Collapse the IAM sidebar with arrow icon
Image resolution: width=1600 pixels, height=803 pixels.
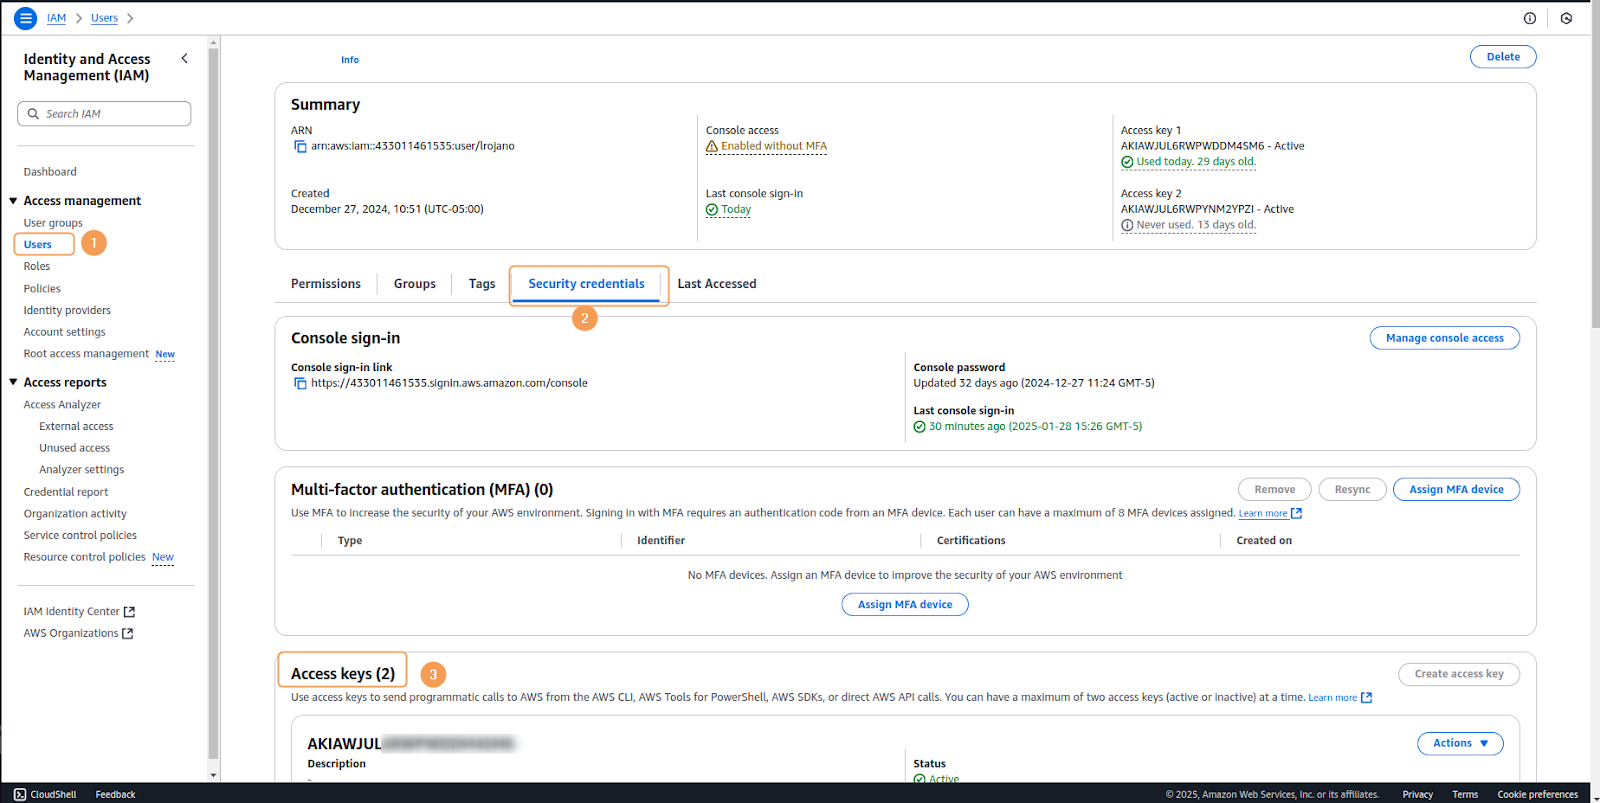point(184,59)
